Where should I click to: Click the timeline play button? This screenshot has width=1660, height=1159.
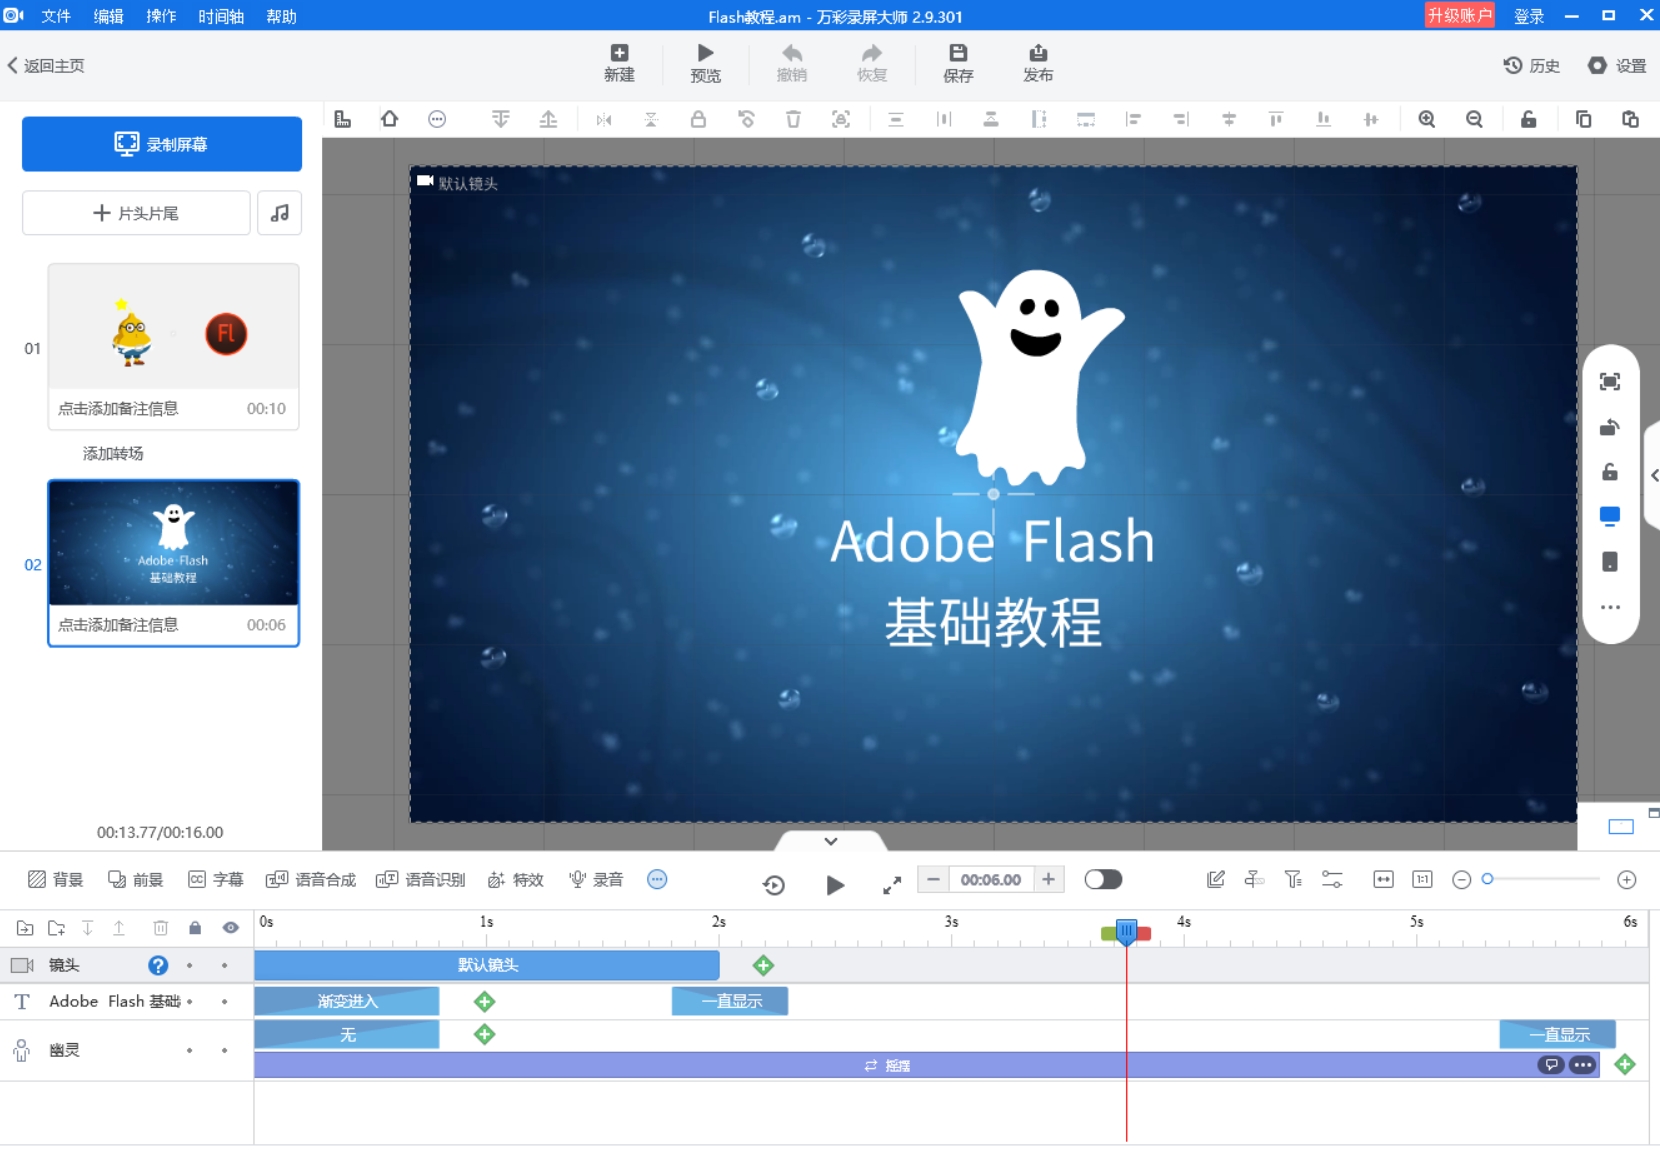pyautogui.click(x=836, y=884)
